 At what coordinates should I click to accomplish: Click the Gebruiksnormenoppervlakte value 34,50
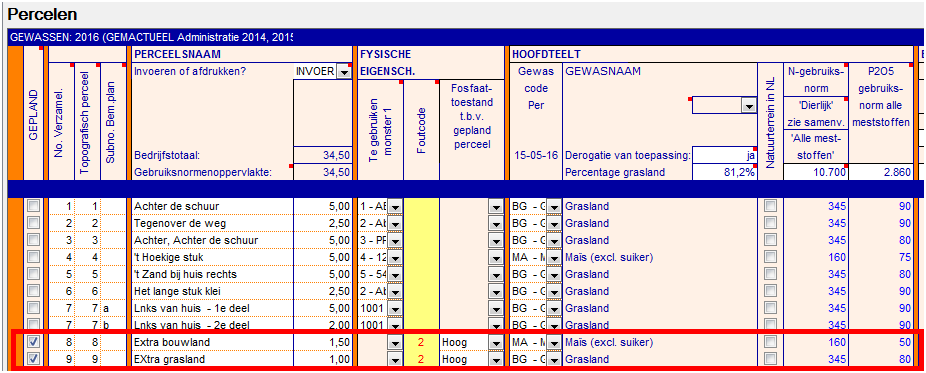(322, 173)
